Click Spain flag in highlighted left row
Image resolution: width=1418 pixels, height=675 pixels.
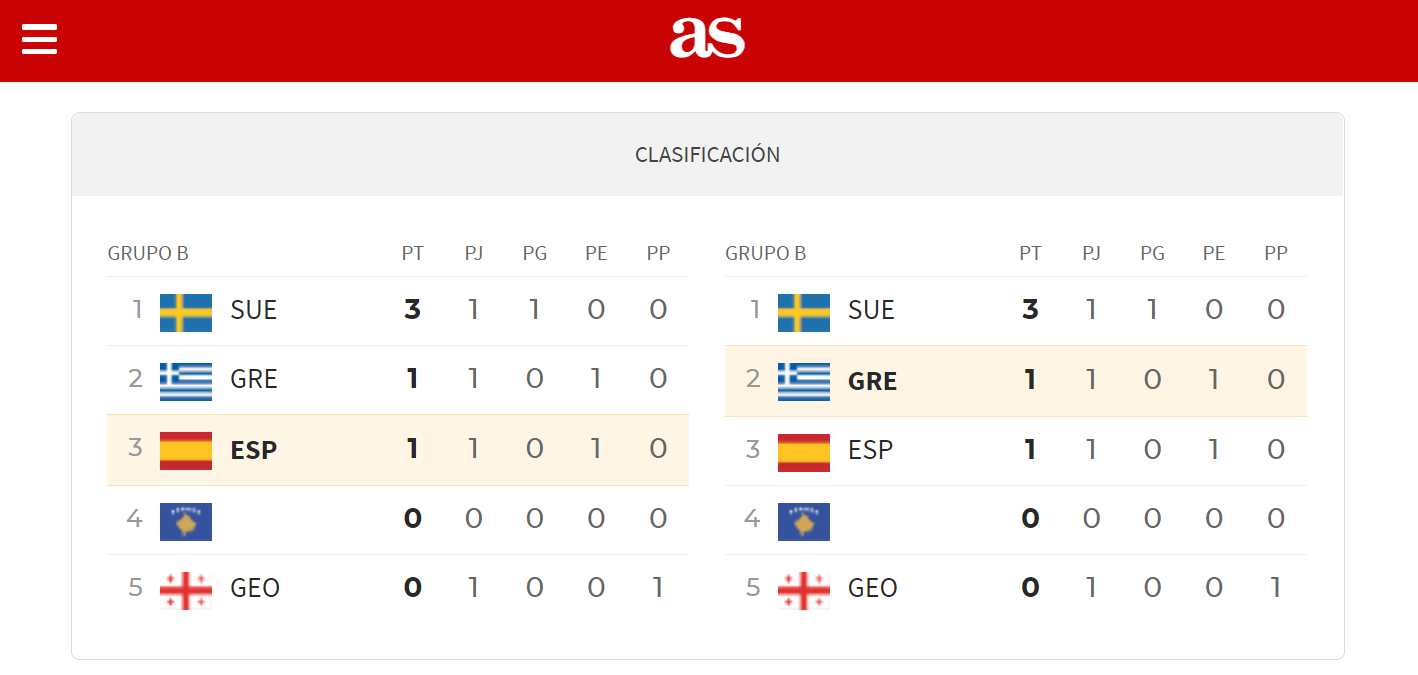[x=186, y=451]
